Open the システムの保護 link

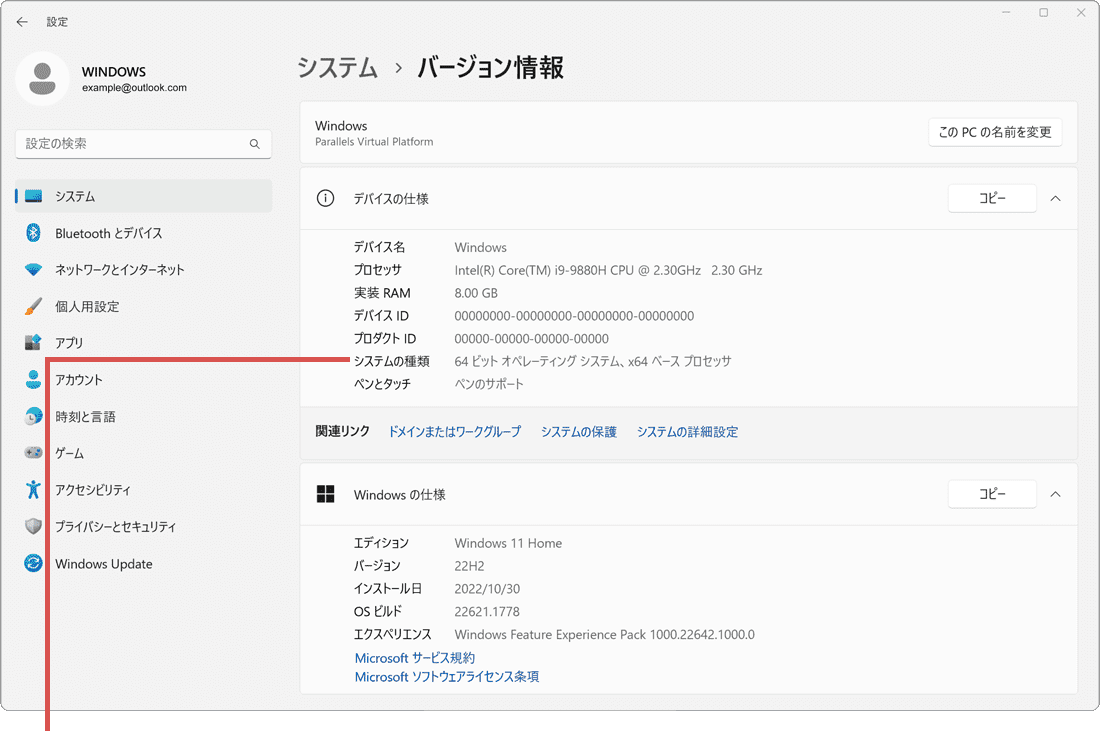(578, 431)
